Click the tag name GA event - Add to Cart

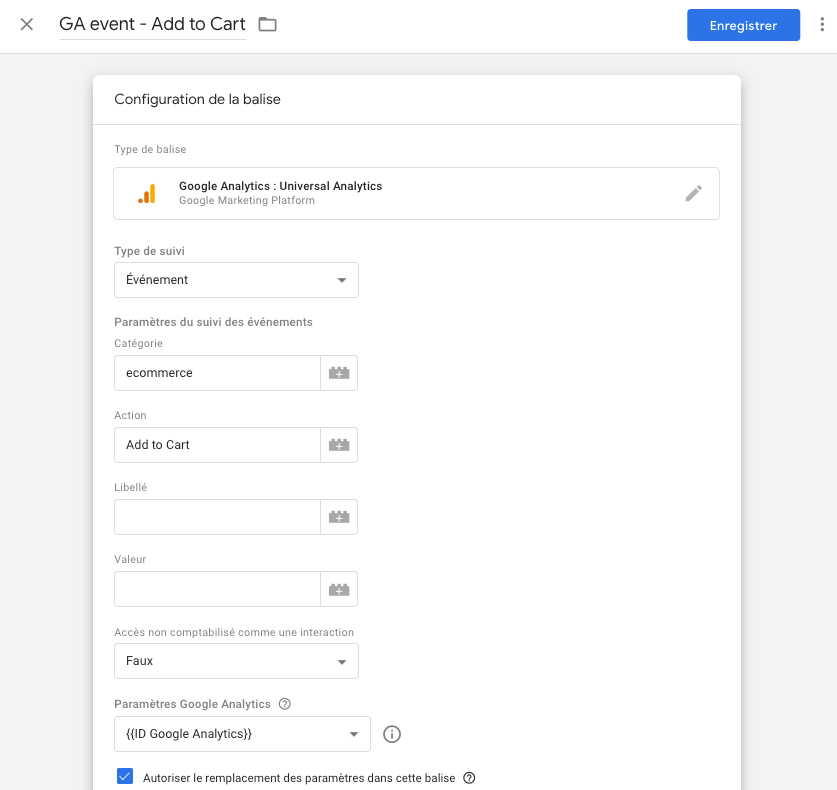[152, 25]
